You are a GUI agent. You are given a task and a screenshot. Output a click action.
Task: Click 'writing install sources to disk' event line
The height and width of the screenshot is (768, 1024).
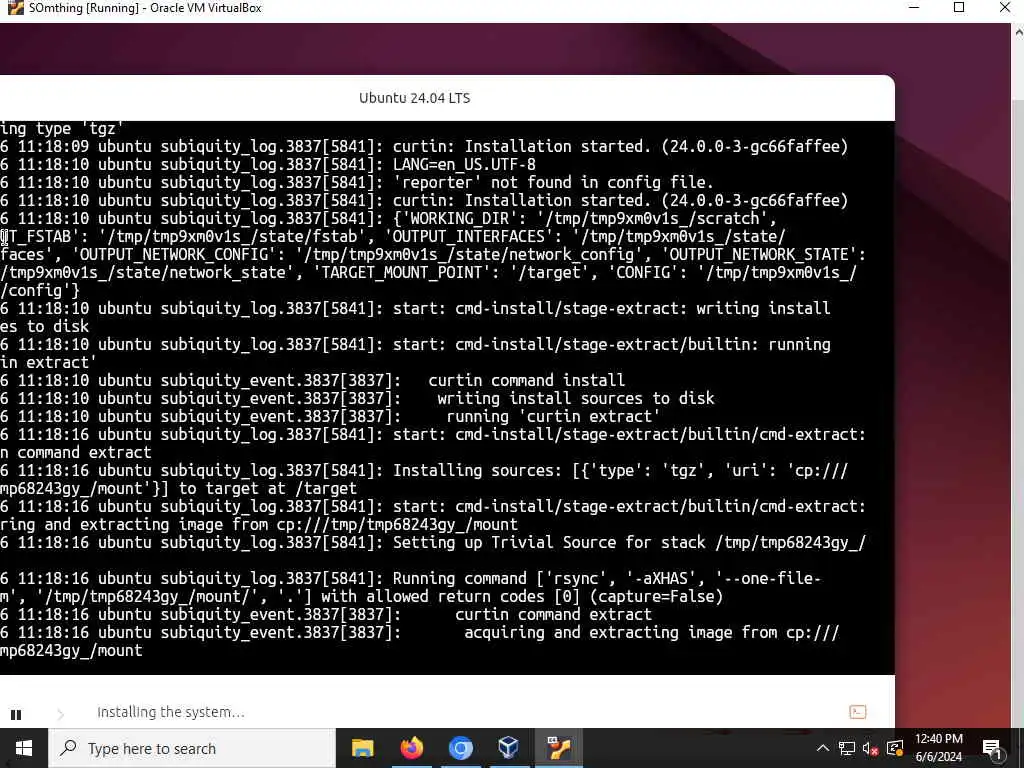tap(357, 398)
